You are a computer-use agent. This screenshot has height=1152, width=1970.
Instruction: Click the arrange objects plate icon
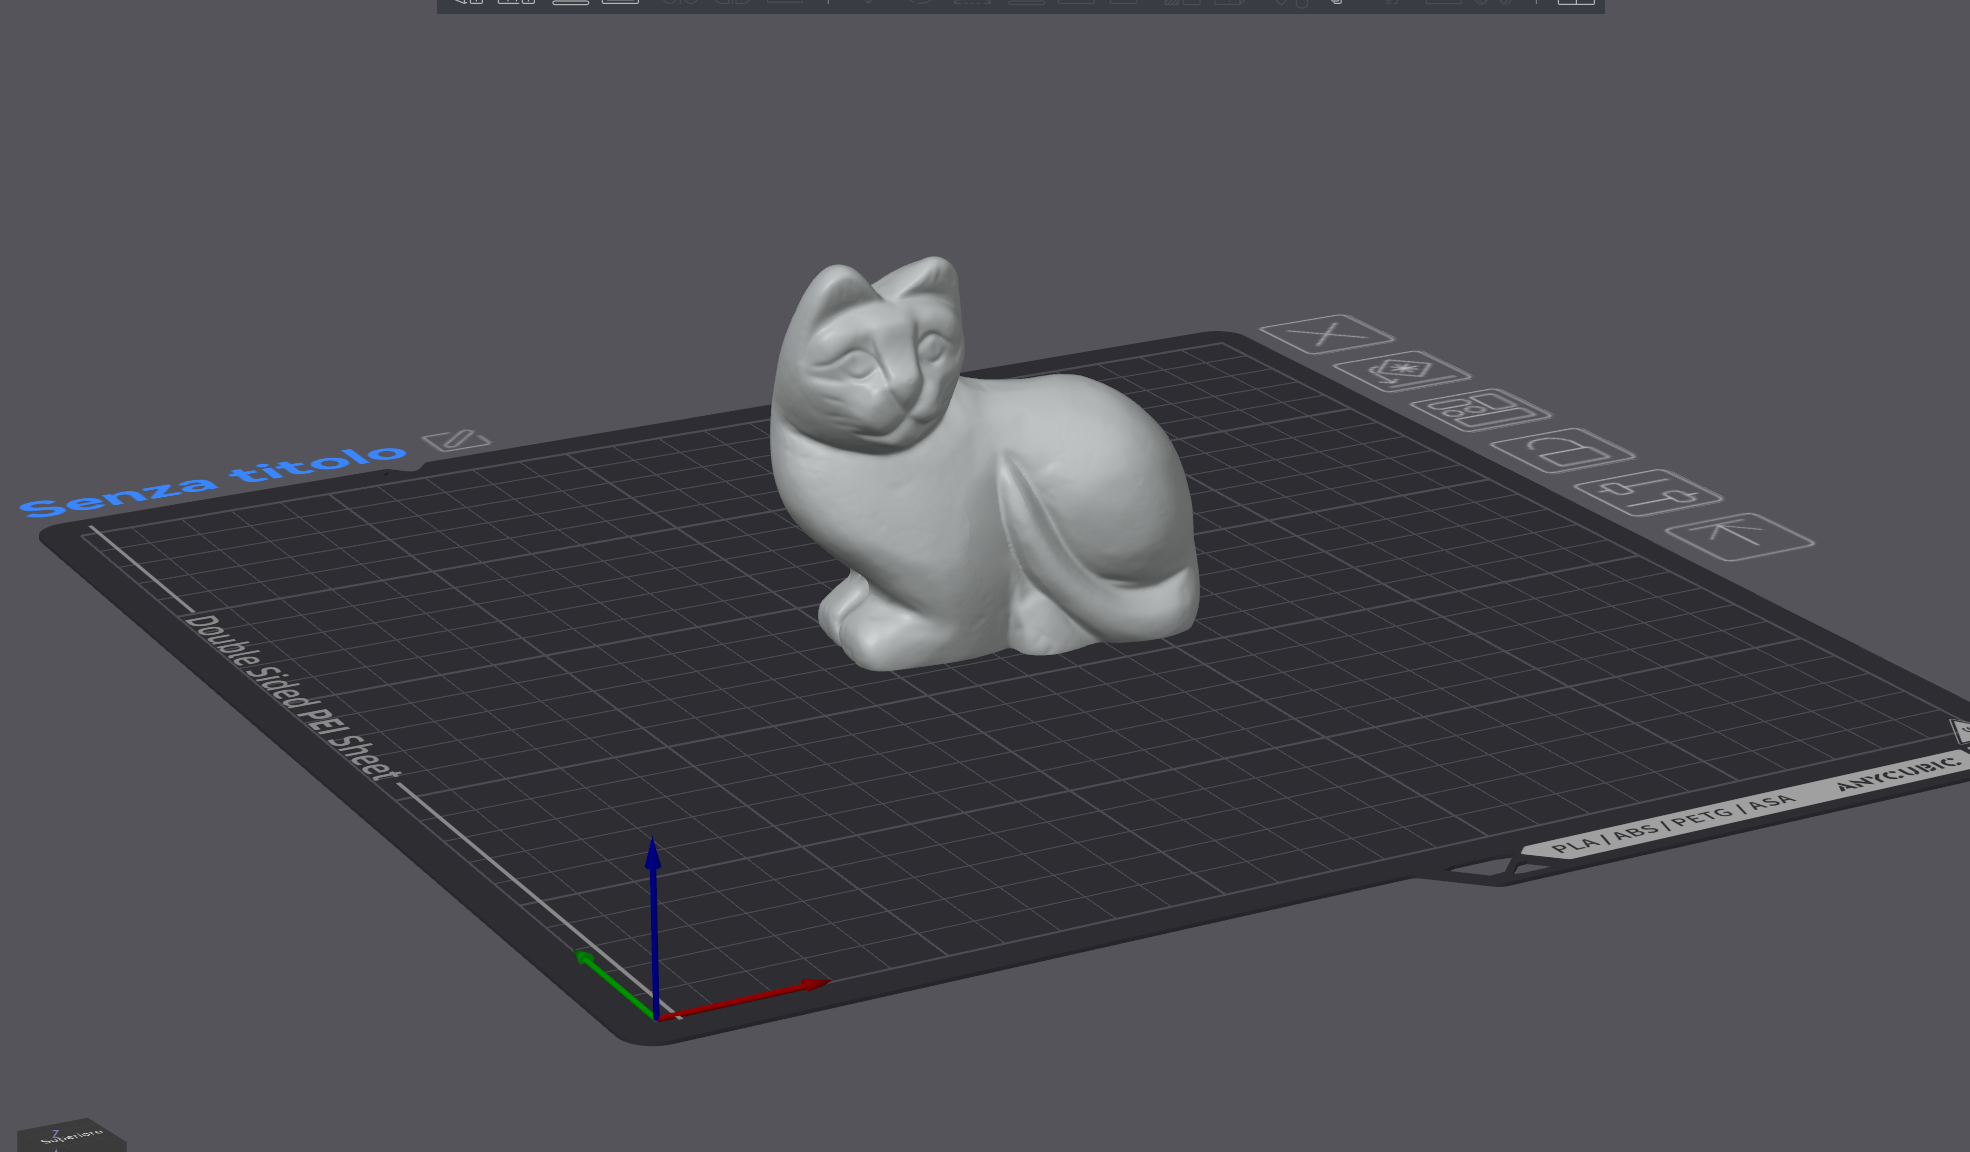pyautogui.click(x=1480, y=410)
